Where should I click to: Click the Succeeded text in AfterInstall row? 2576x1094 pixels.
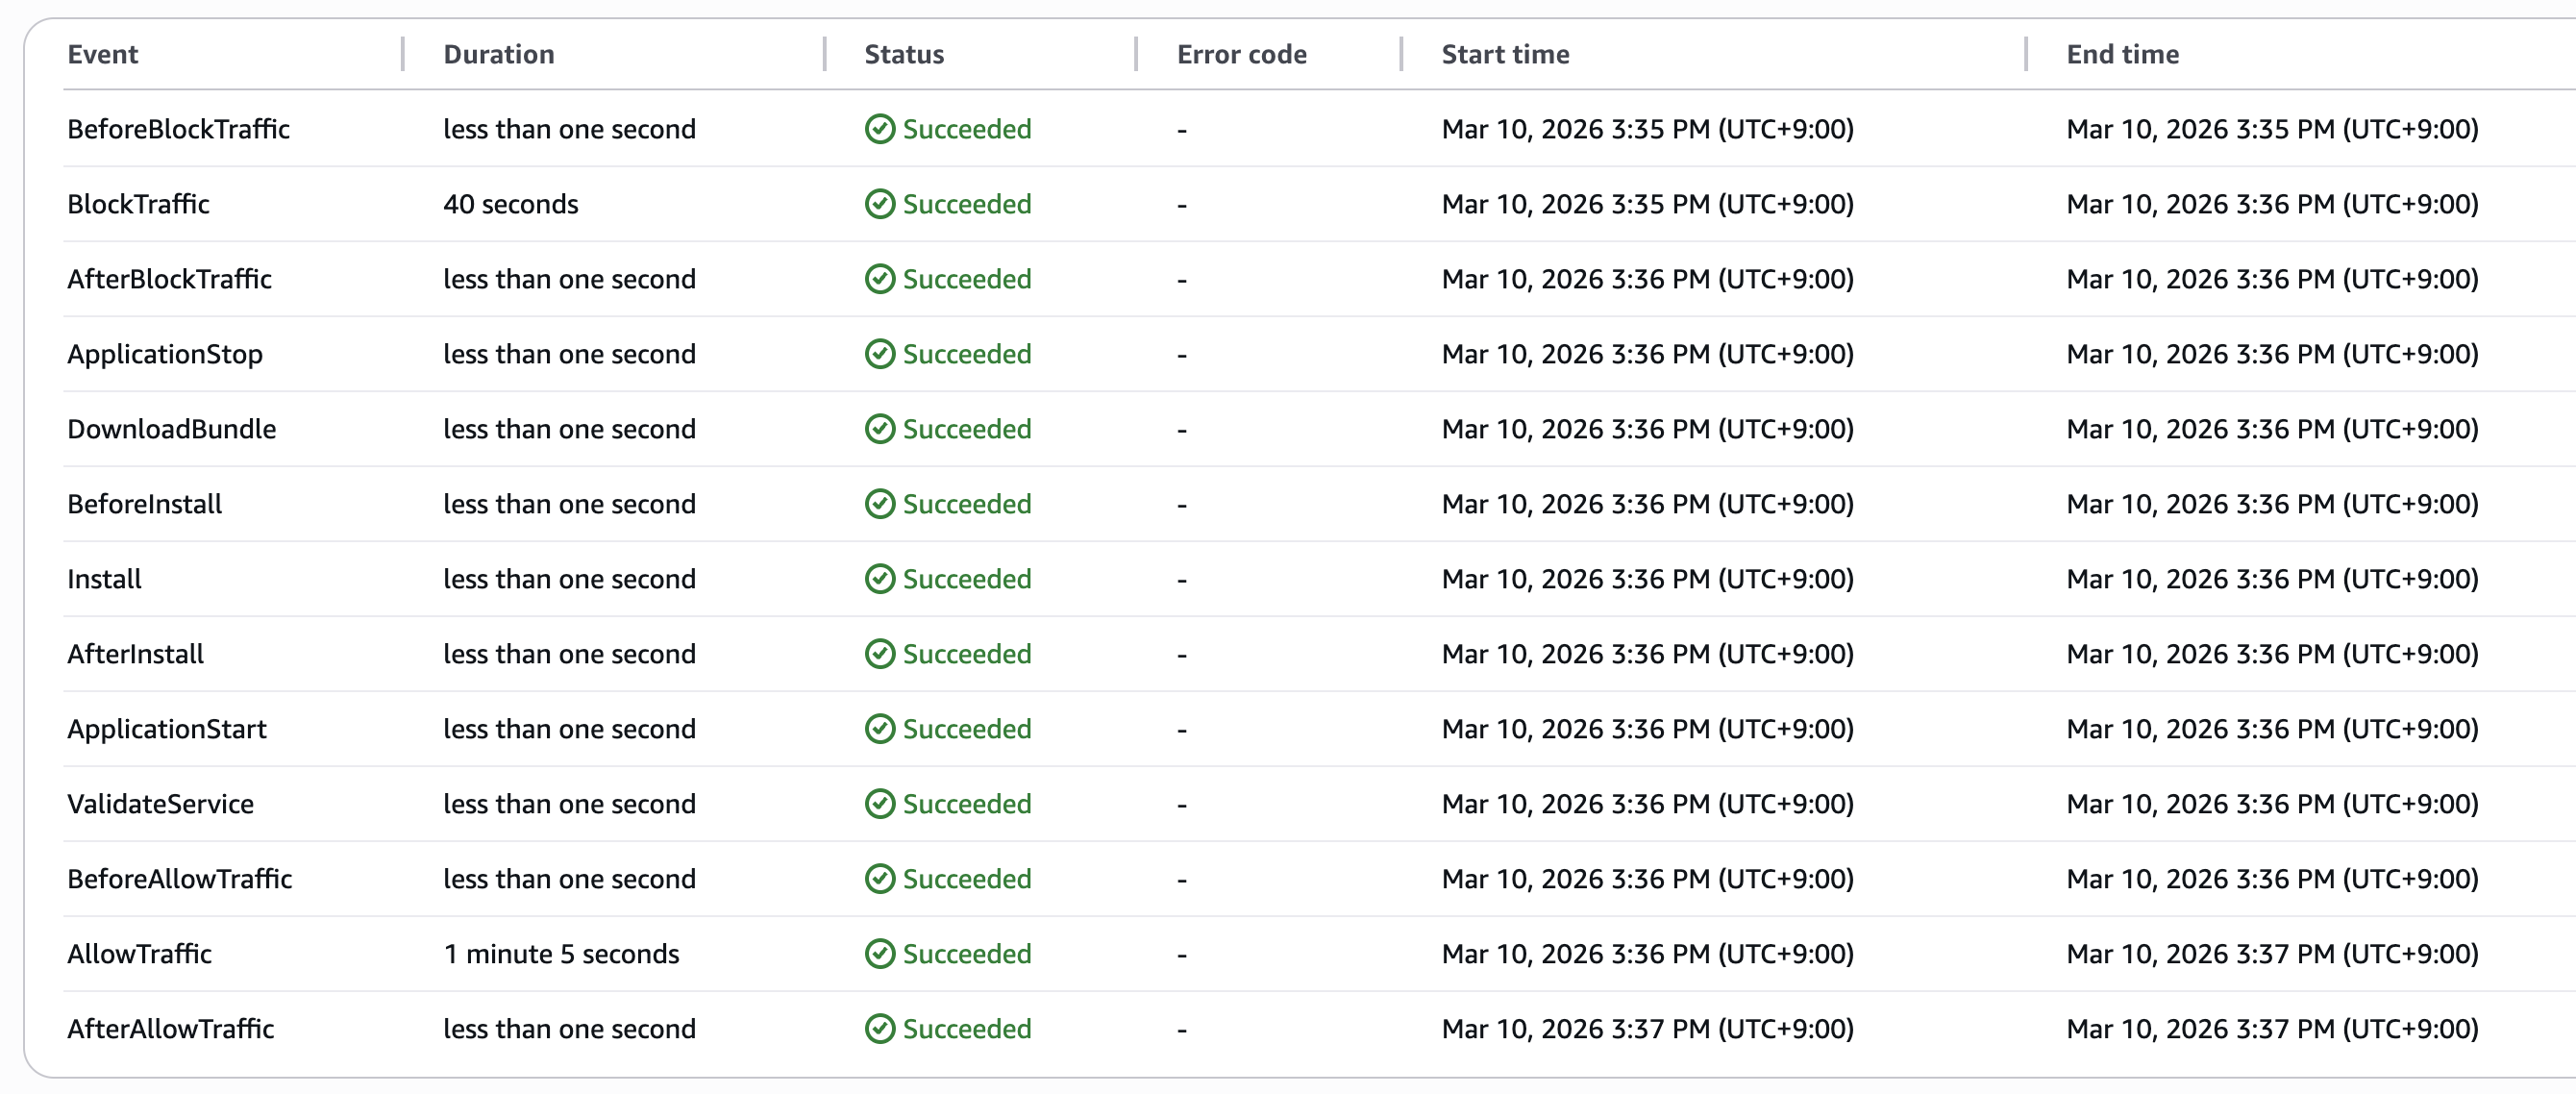pos(966,654)
